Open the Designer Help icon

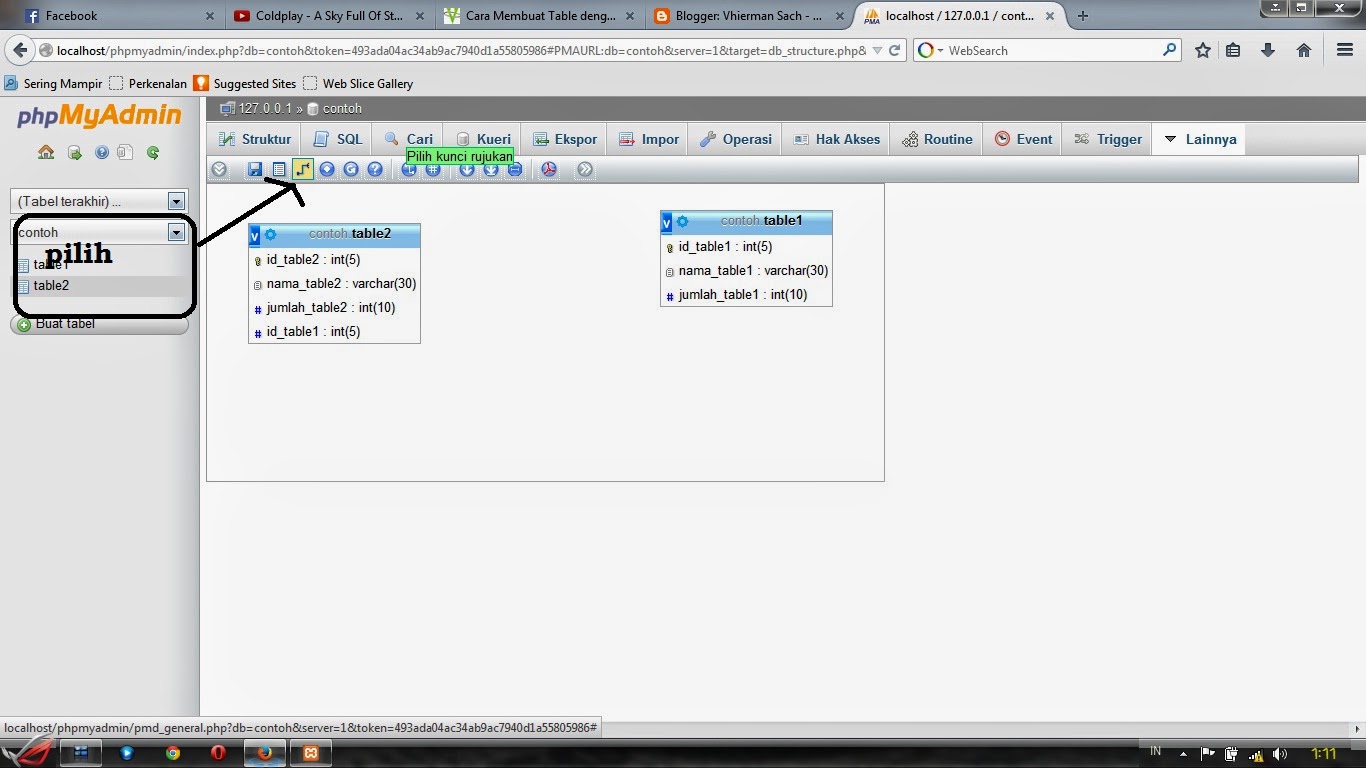pos(375,169)
